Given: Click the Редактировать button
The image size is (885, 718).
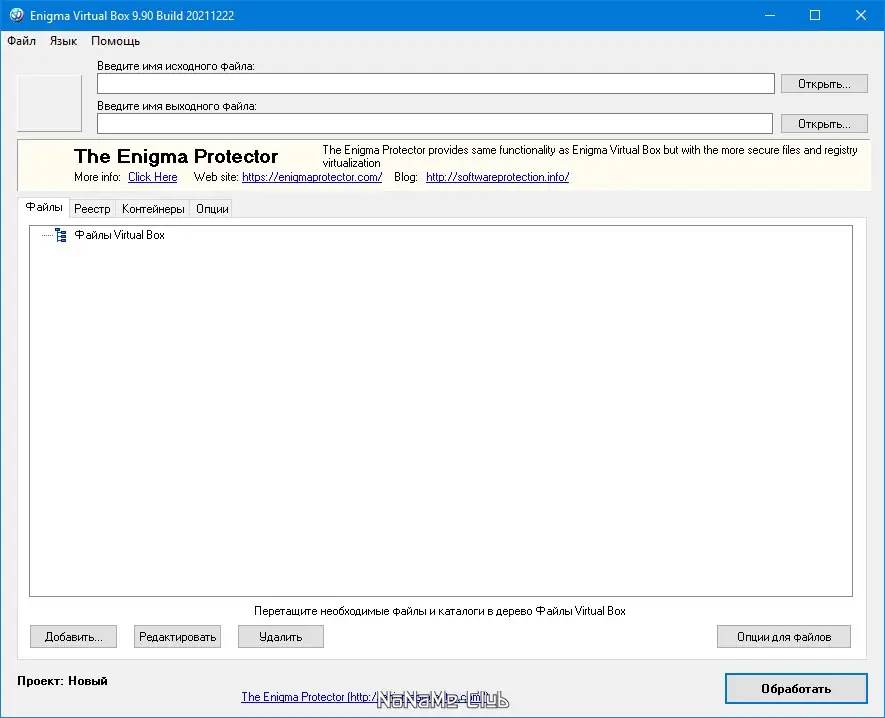Looking at the screenshot, I should 177,637.
